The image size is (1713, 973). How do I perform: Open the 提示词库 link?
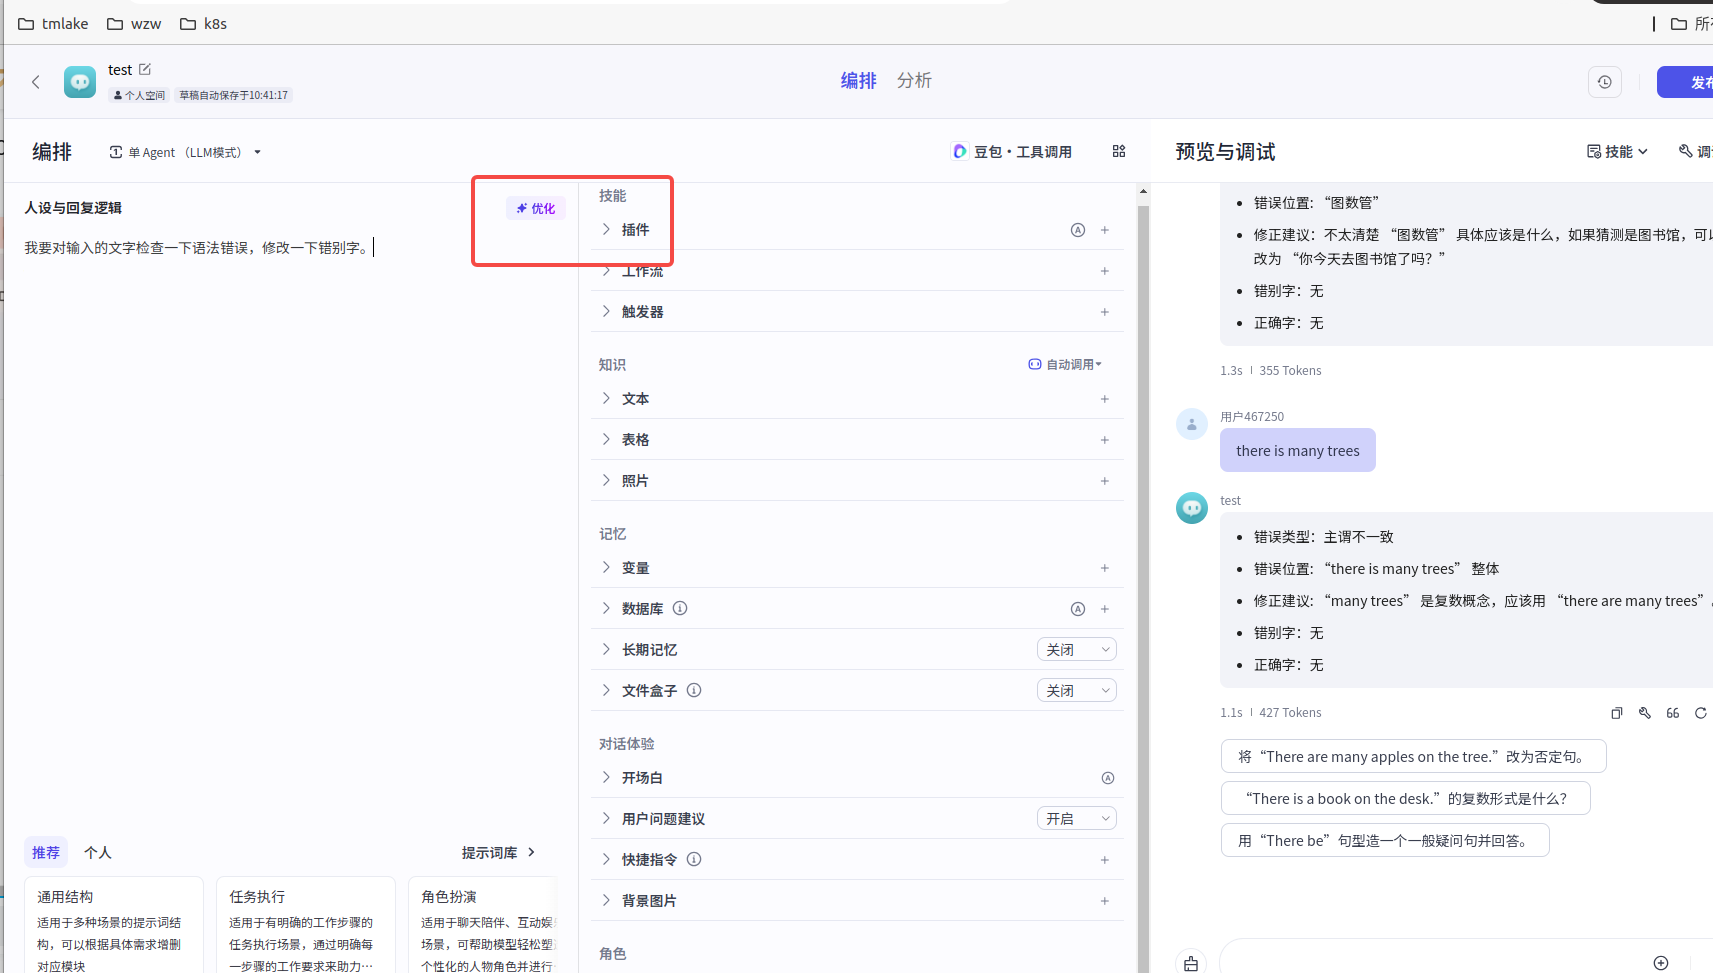pos(498,852)
